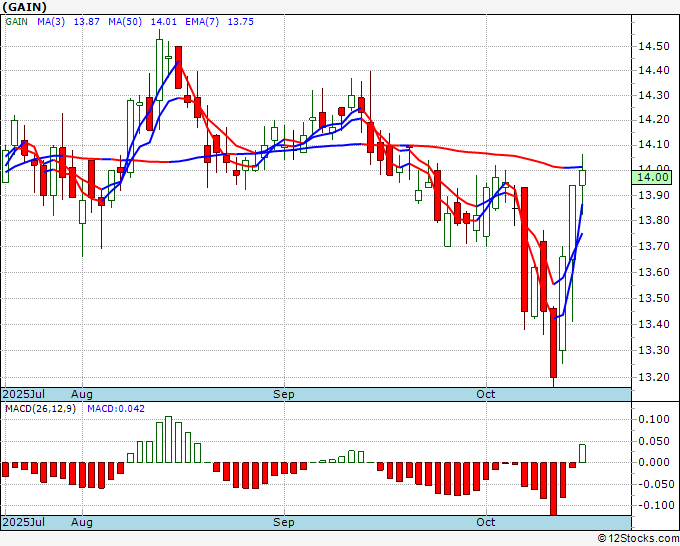Click the 13.60 price axis label
The image size is (680, 546).
[x=654, y=272]
